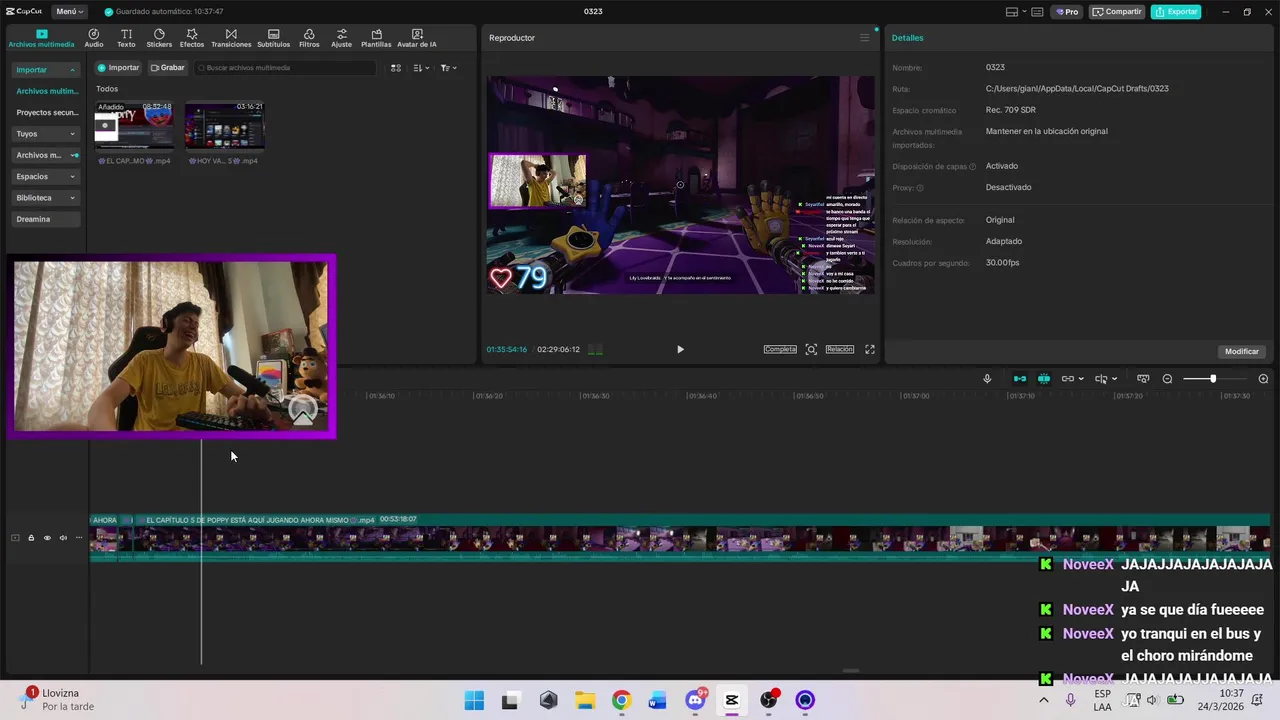Open the media sort dropdown
1280x720 pixels.
tap(421, 68)
